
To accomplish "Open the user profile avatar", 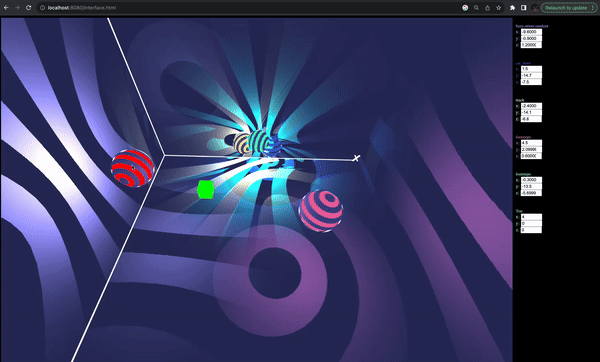I will click(535, 8).
